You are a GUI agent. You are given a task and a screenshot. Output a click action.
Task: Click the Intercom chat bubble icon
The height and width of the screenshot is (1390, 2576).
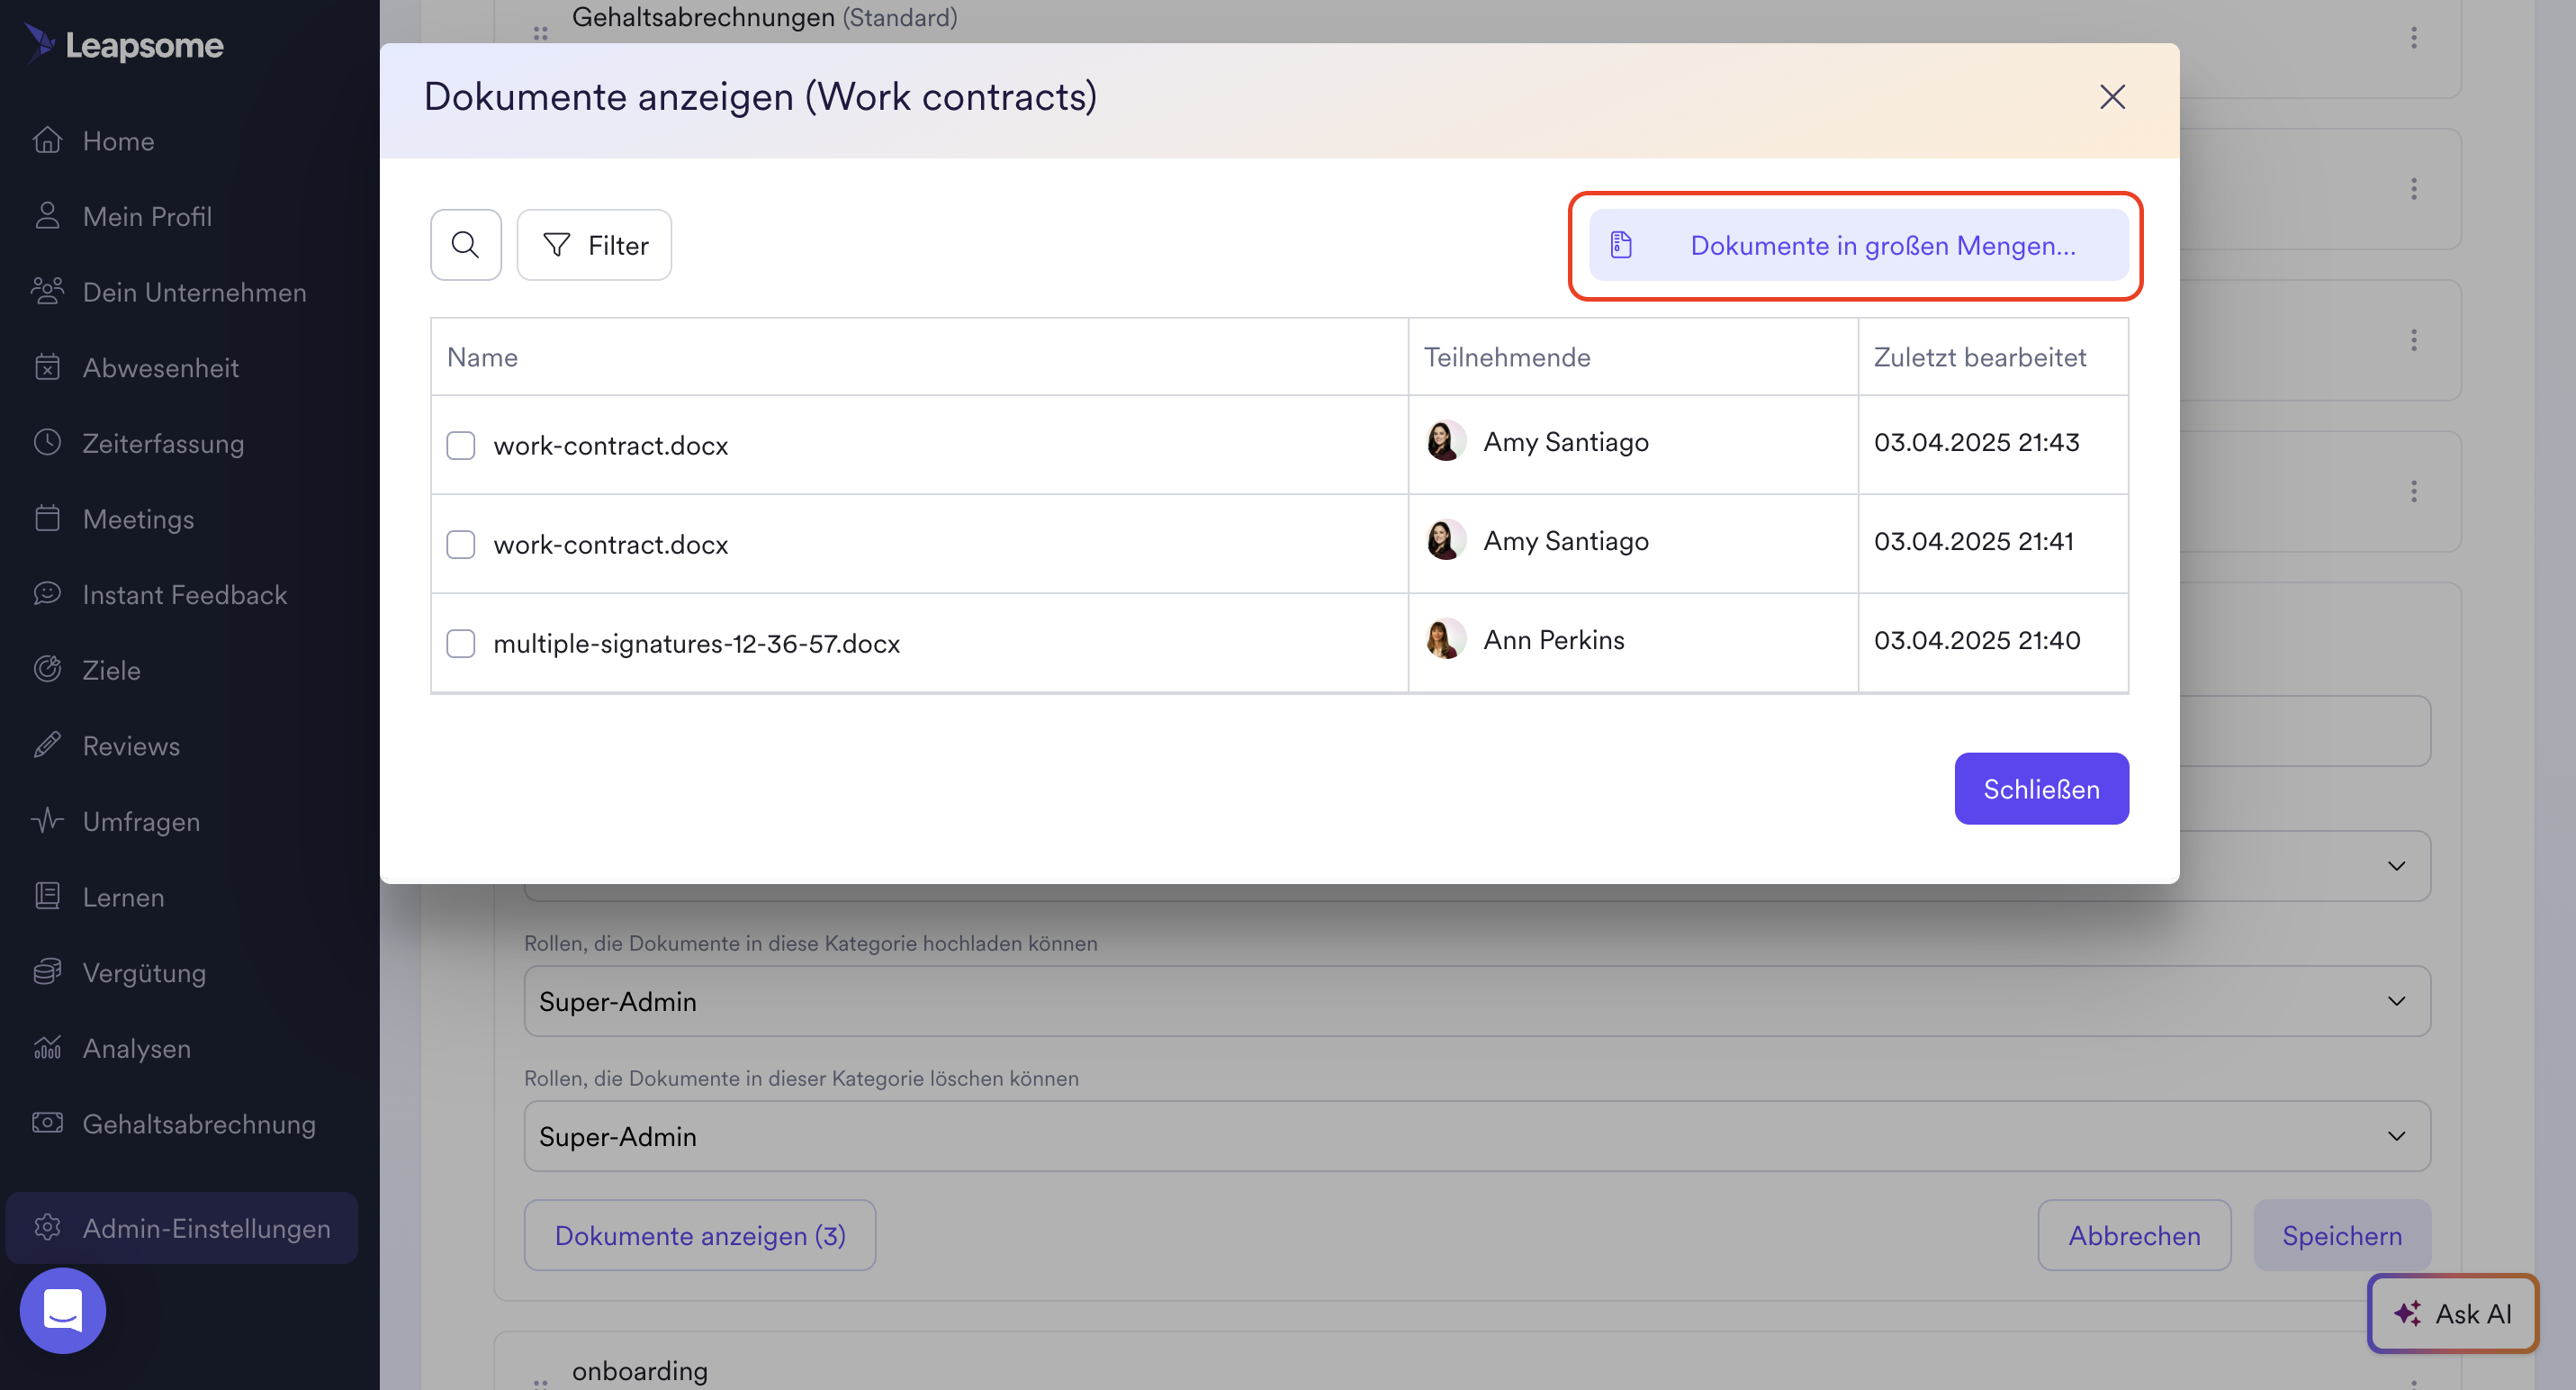[x=63, y=1310]
